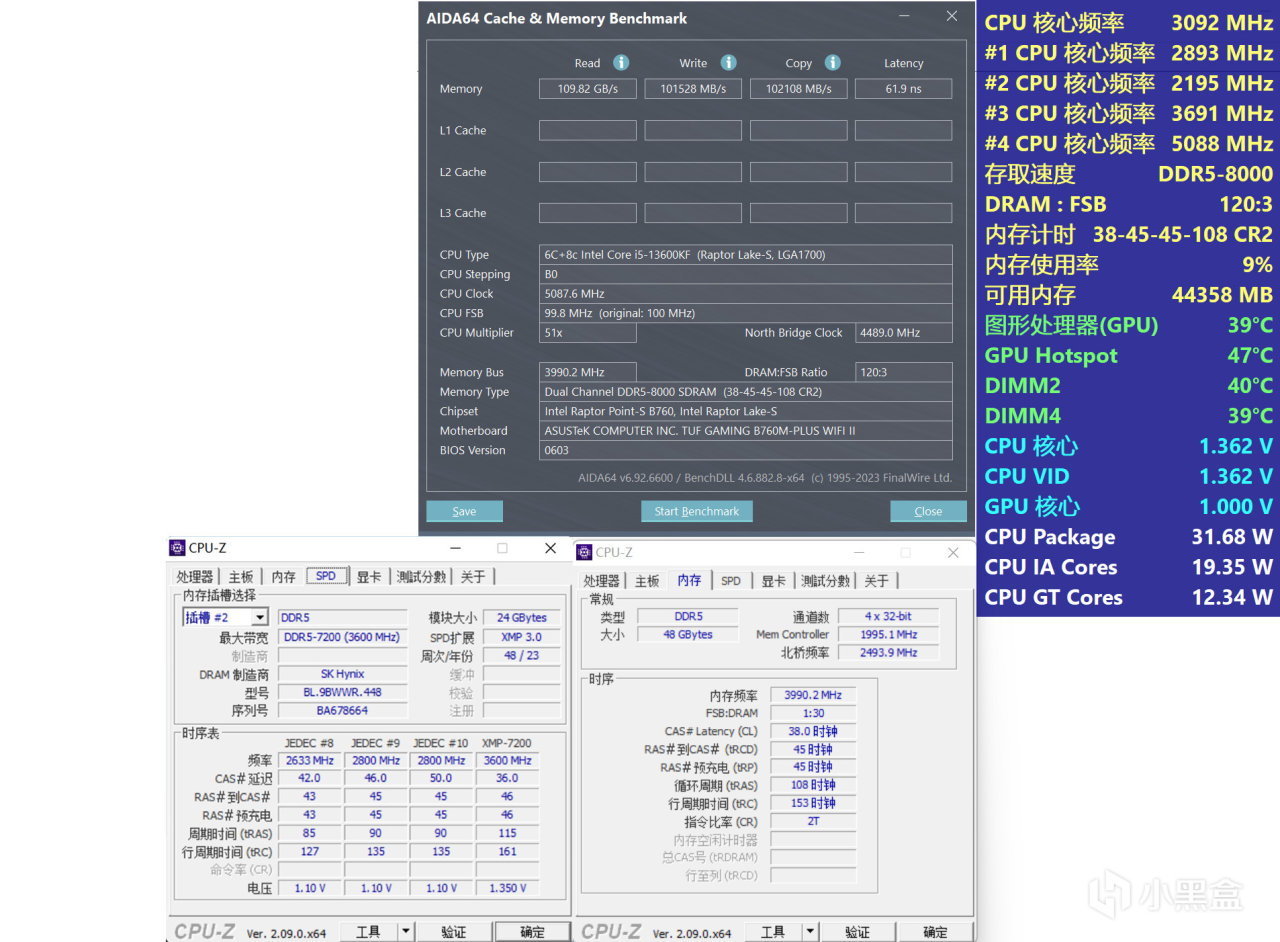
Task: Switch to 内存 tab in CPU-Z SPD window
Action: tap(284, 577)
